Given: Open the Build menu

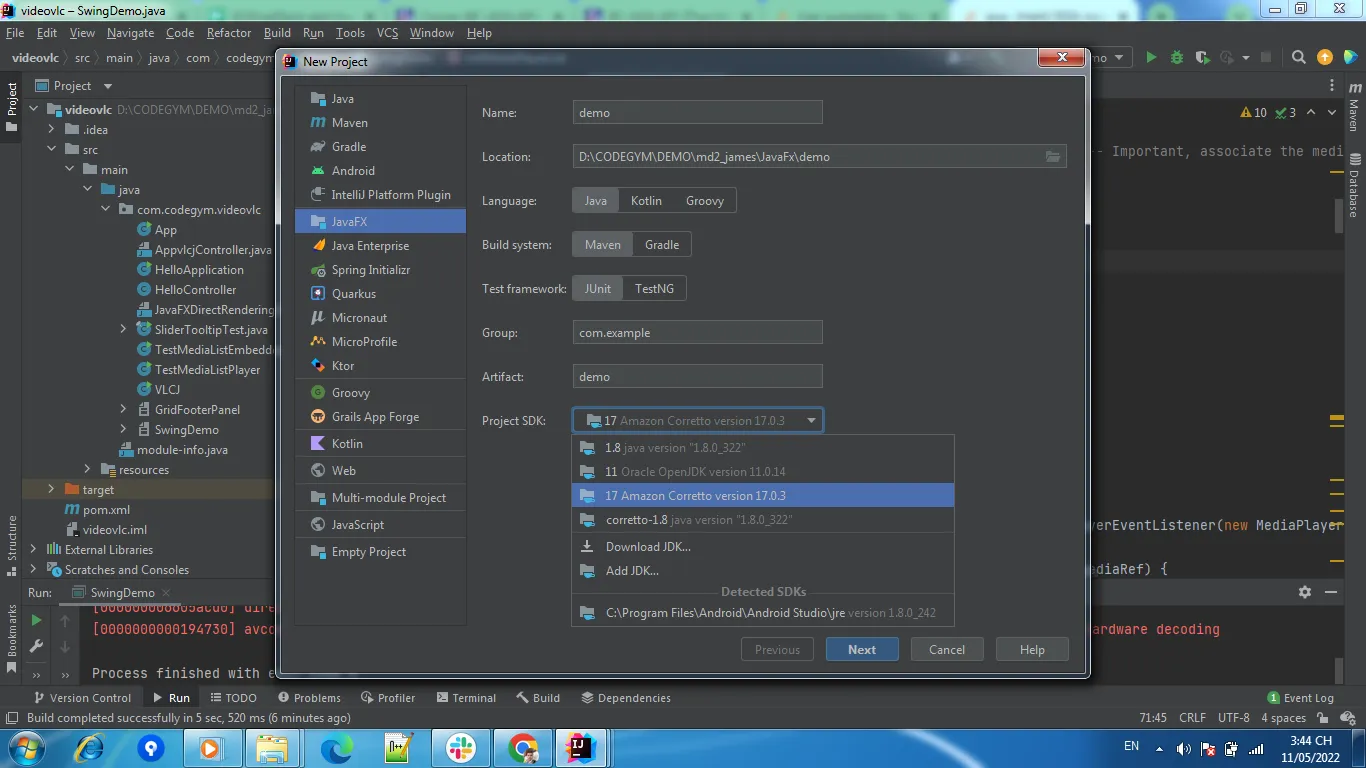Looking at the screenshot, I should (277, 33).
